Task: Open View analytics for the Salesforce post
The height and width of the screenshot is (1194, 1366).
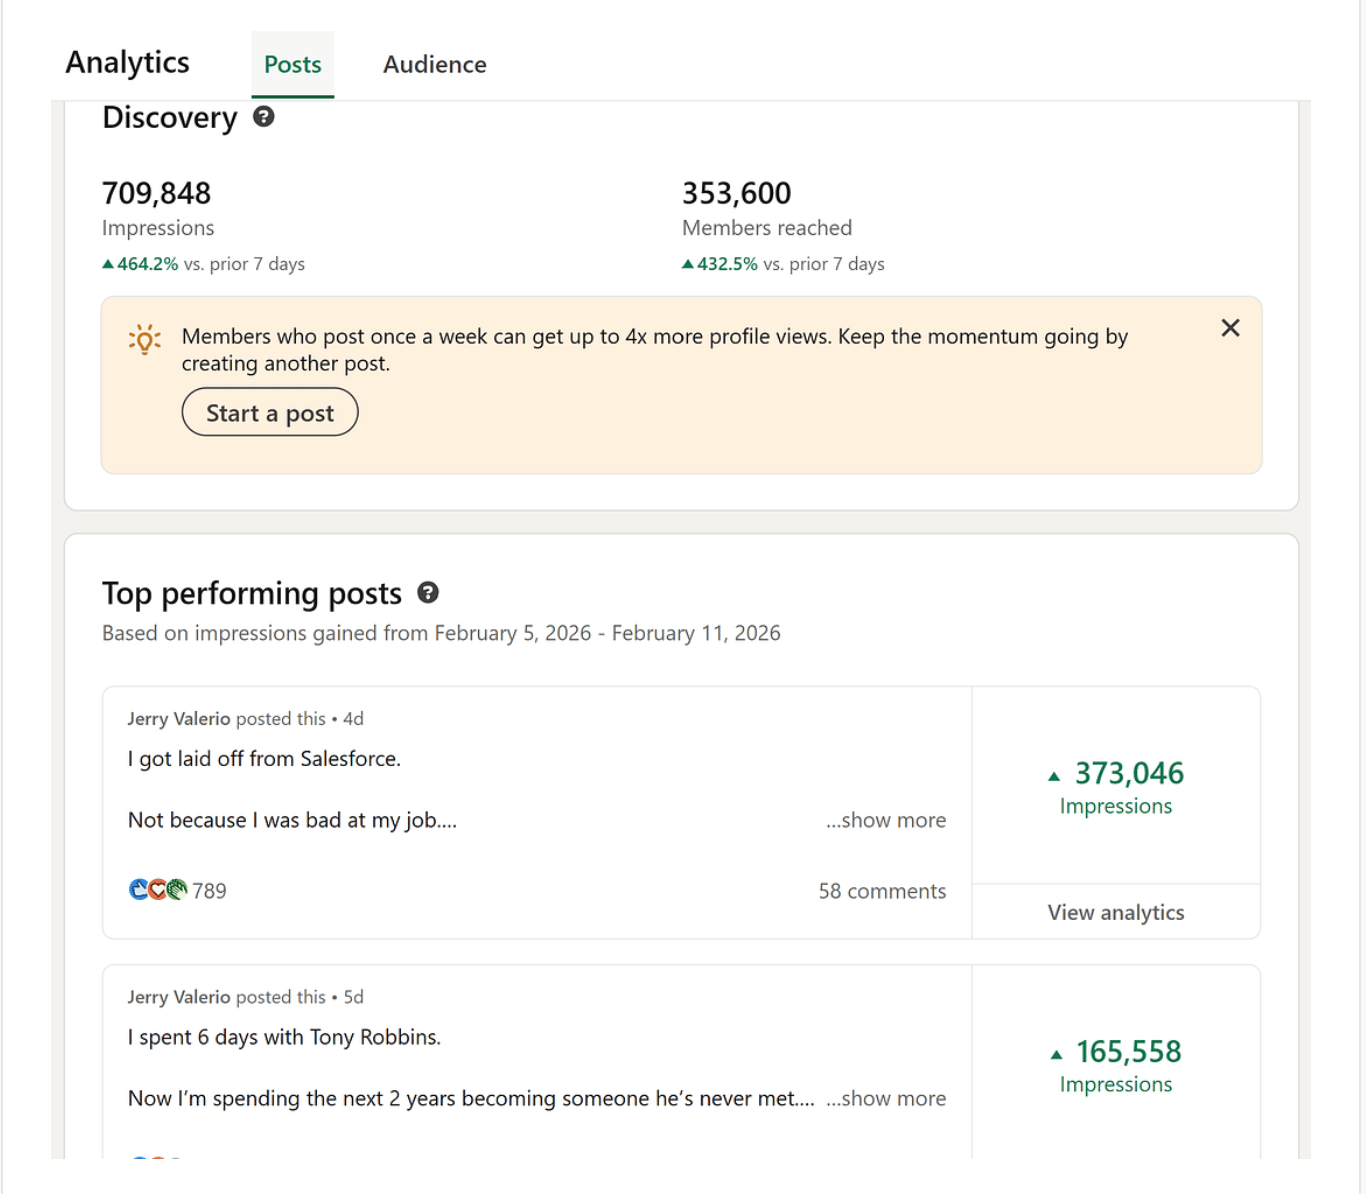Action: tap(1115, 912)
